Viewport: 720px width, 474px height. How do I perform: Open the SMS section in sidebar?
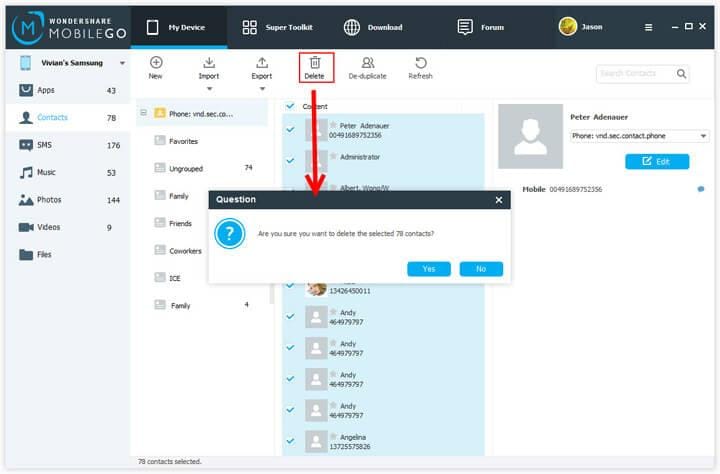coord(68,145)
